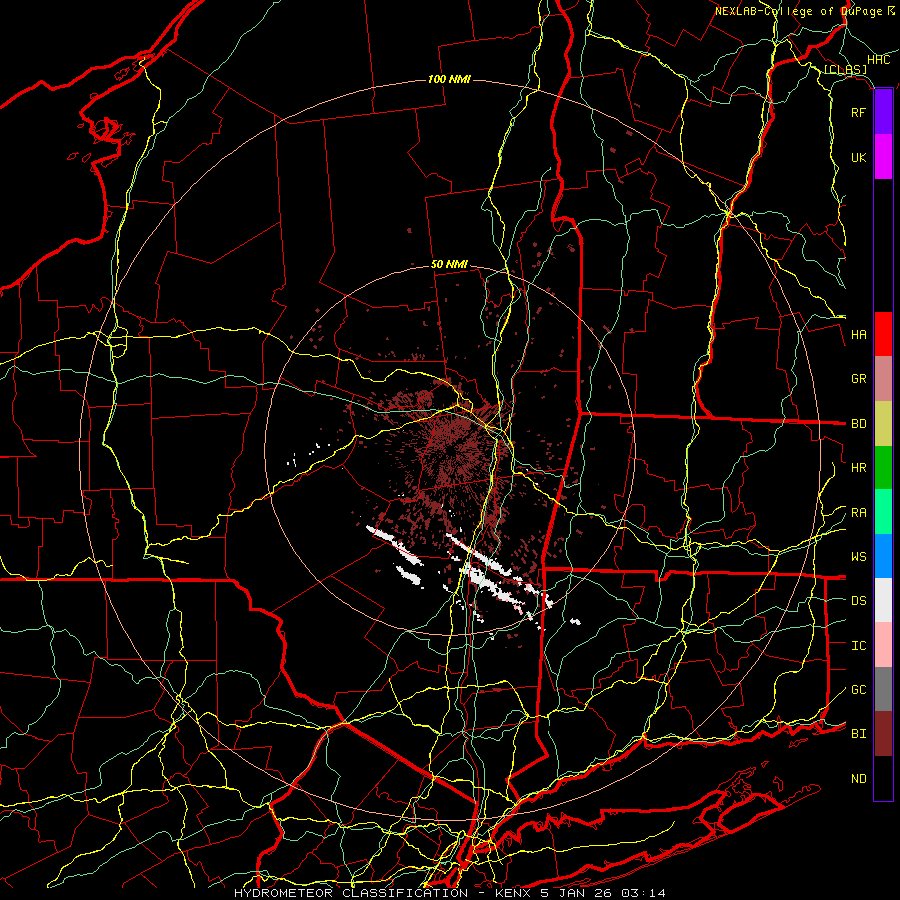Viewport: 900px width, 900px height.
Task: Pick the mint green RA legend swatch
Action: click(883, 512)
